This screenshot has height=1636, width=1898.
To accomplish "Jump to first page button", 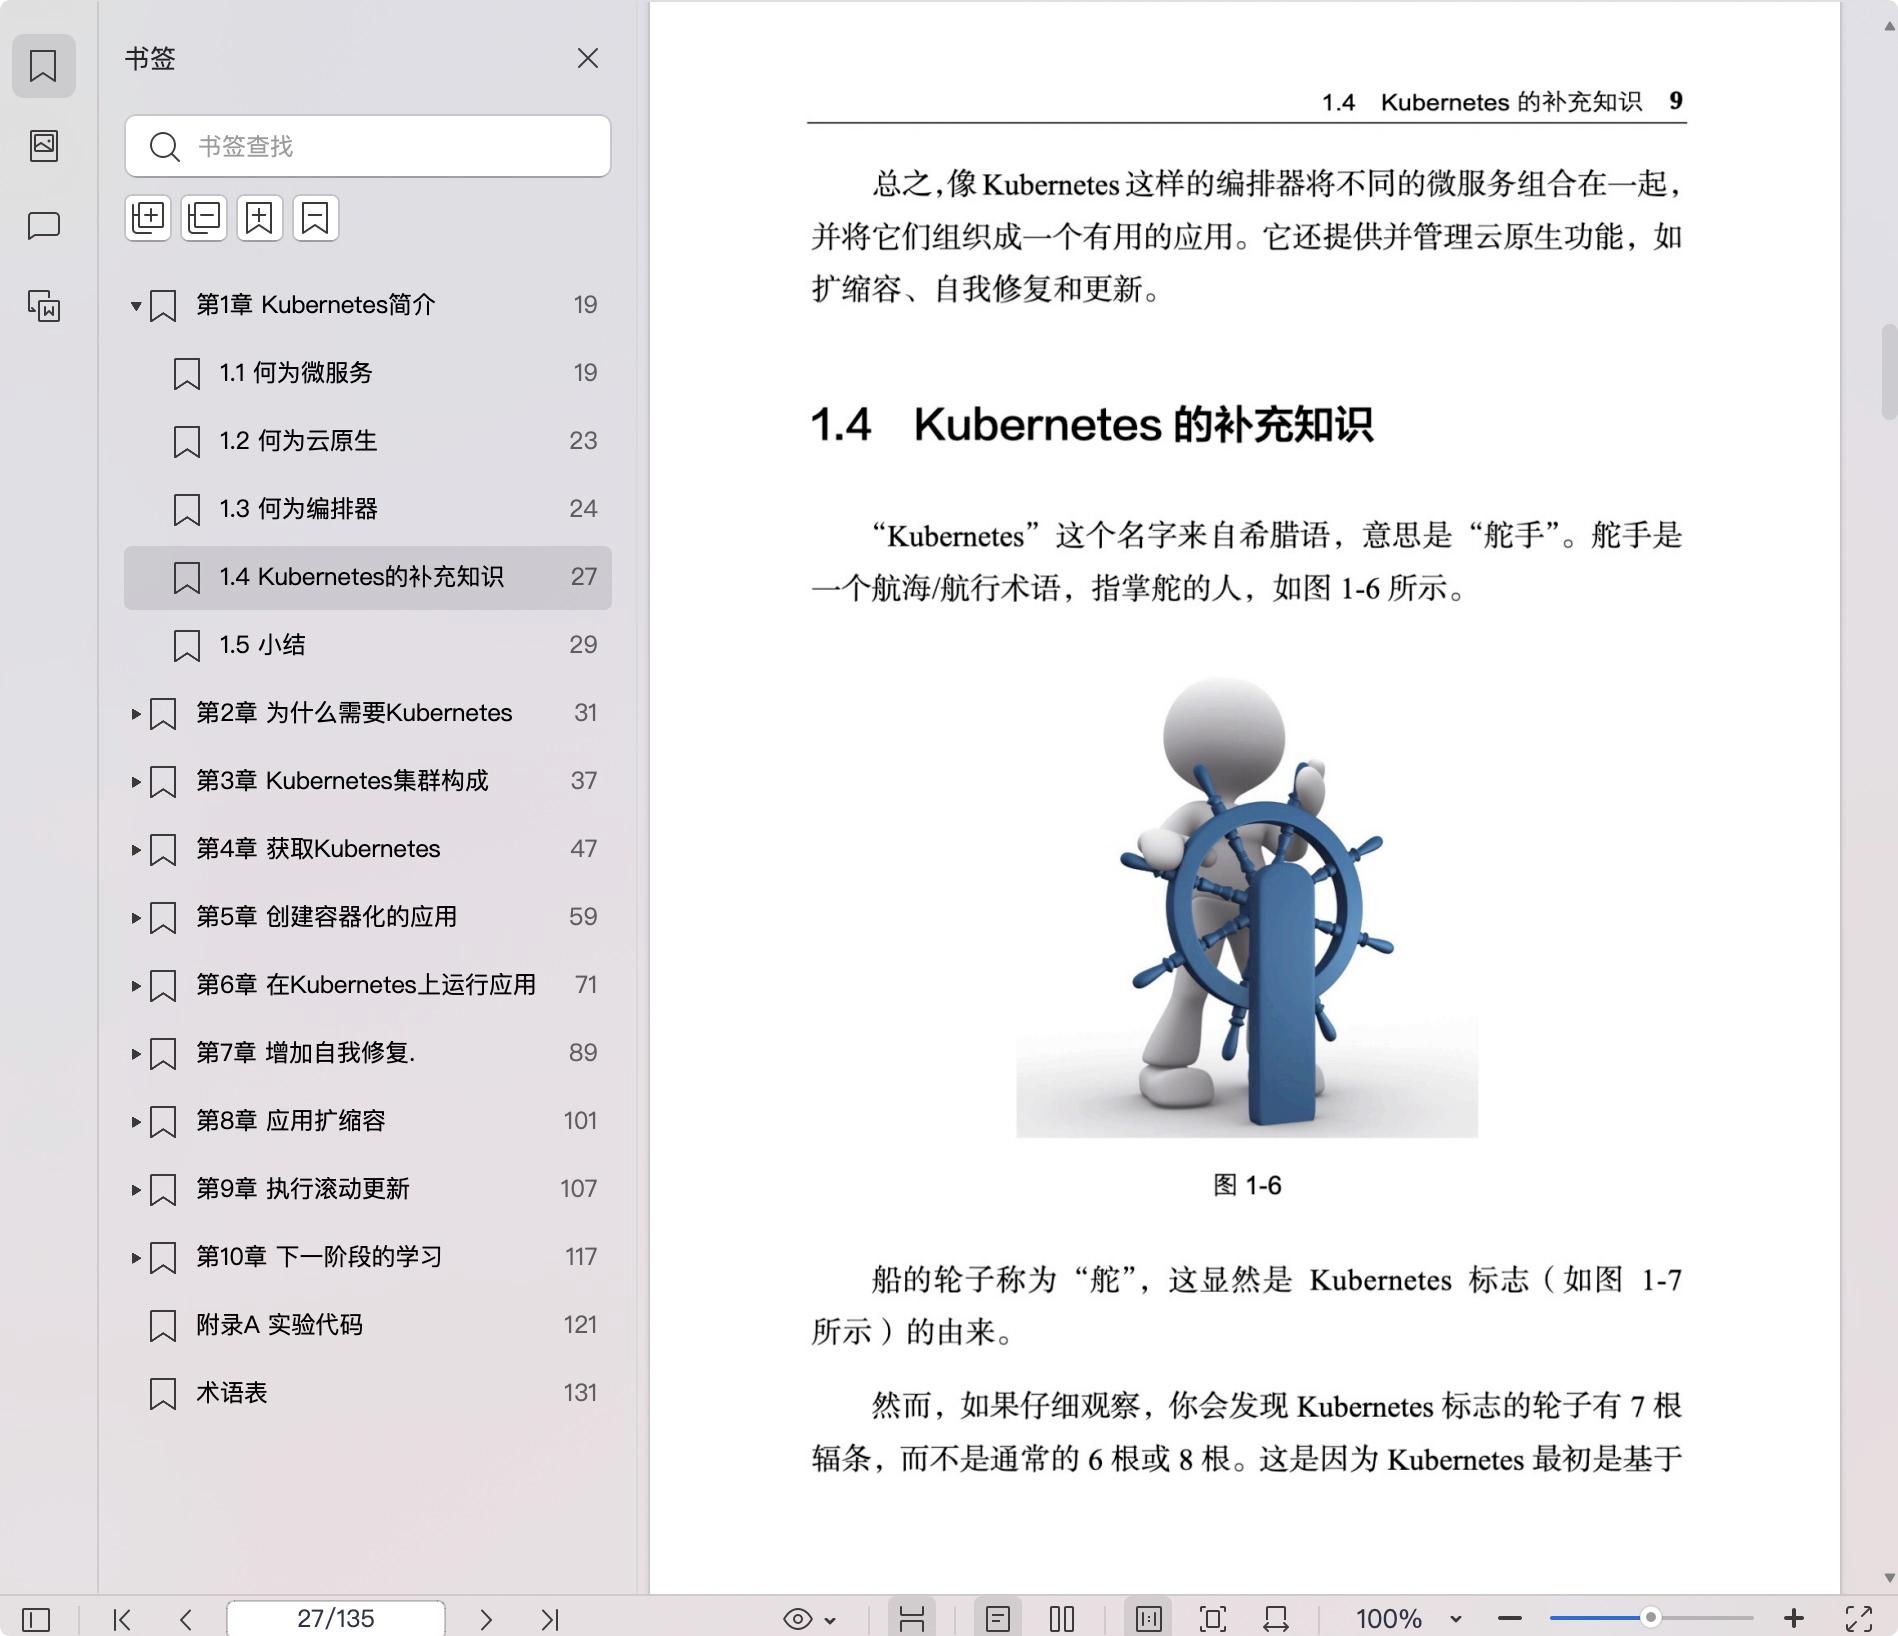I will [x=122, y=1619].
